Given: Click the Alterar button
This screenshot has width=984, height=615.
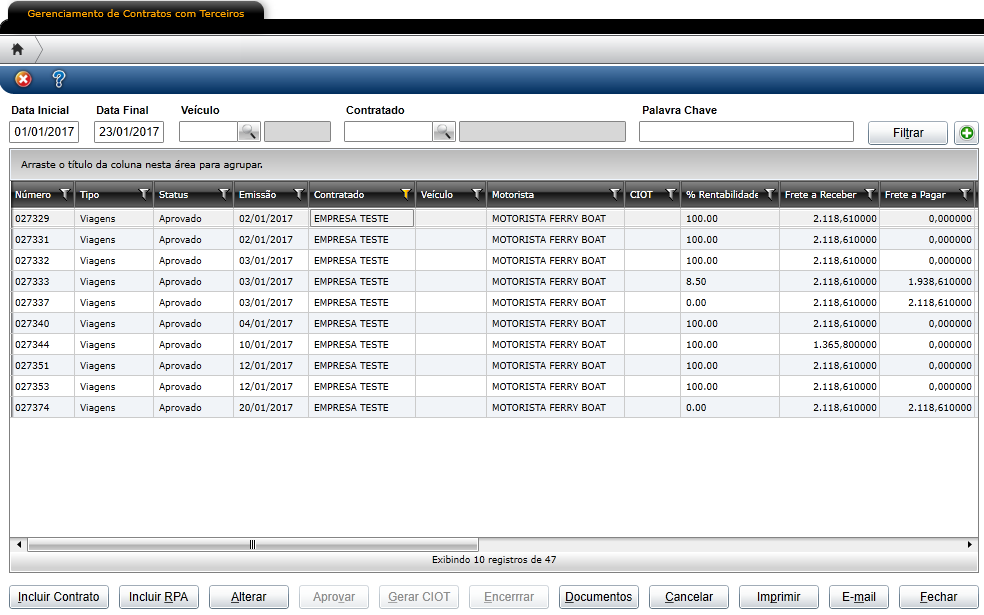Looking at the screenshot, I should coord(249,597).
